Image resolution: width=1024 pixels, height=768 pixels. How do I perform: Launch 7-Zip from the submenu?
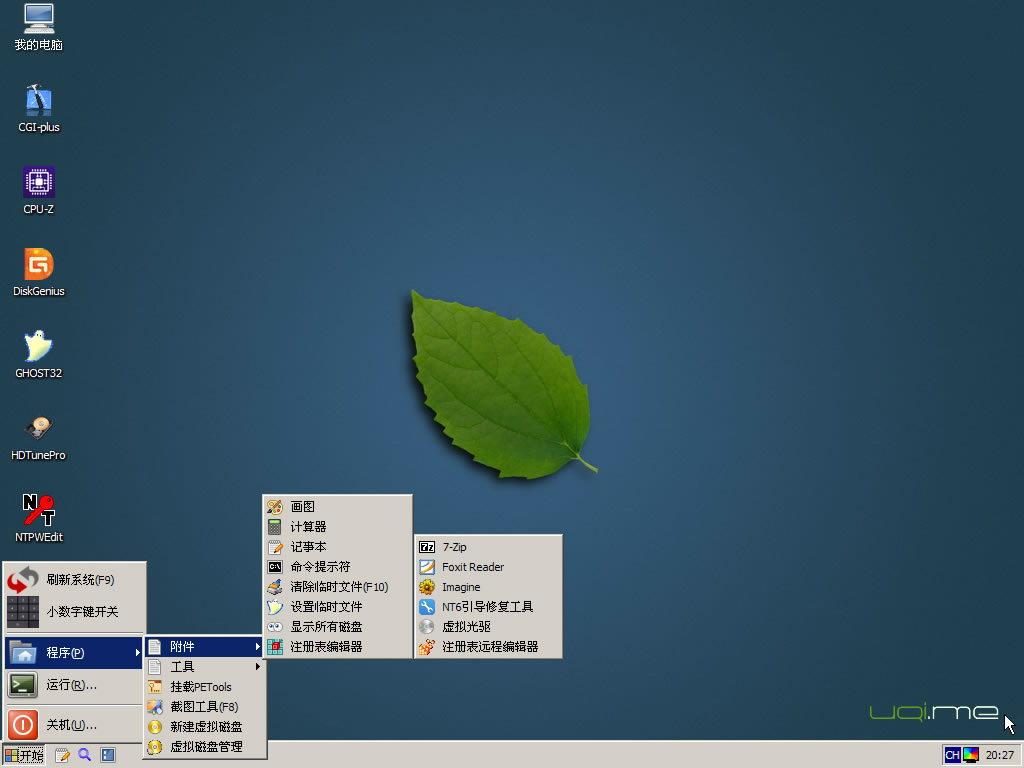[488, 547]
